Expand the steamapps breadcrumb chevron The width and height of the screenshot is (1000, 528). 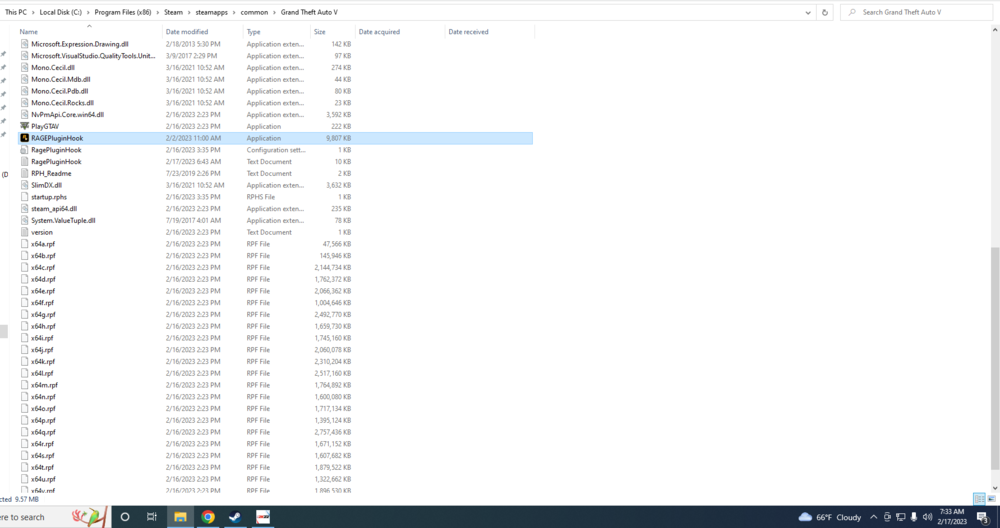234,12
